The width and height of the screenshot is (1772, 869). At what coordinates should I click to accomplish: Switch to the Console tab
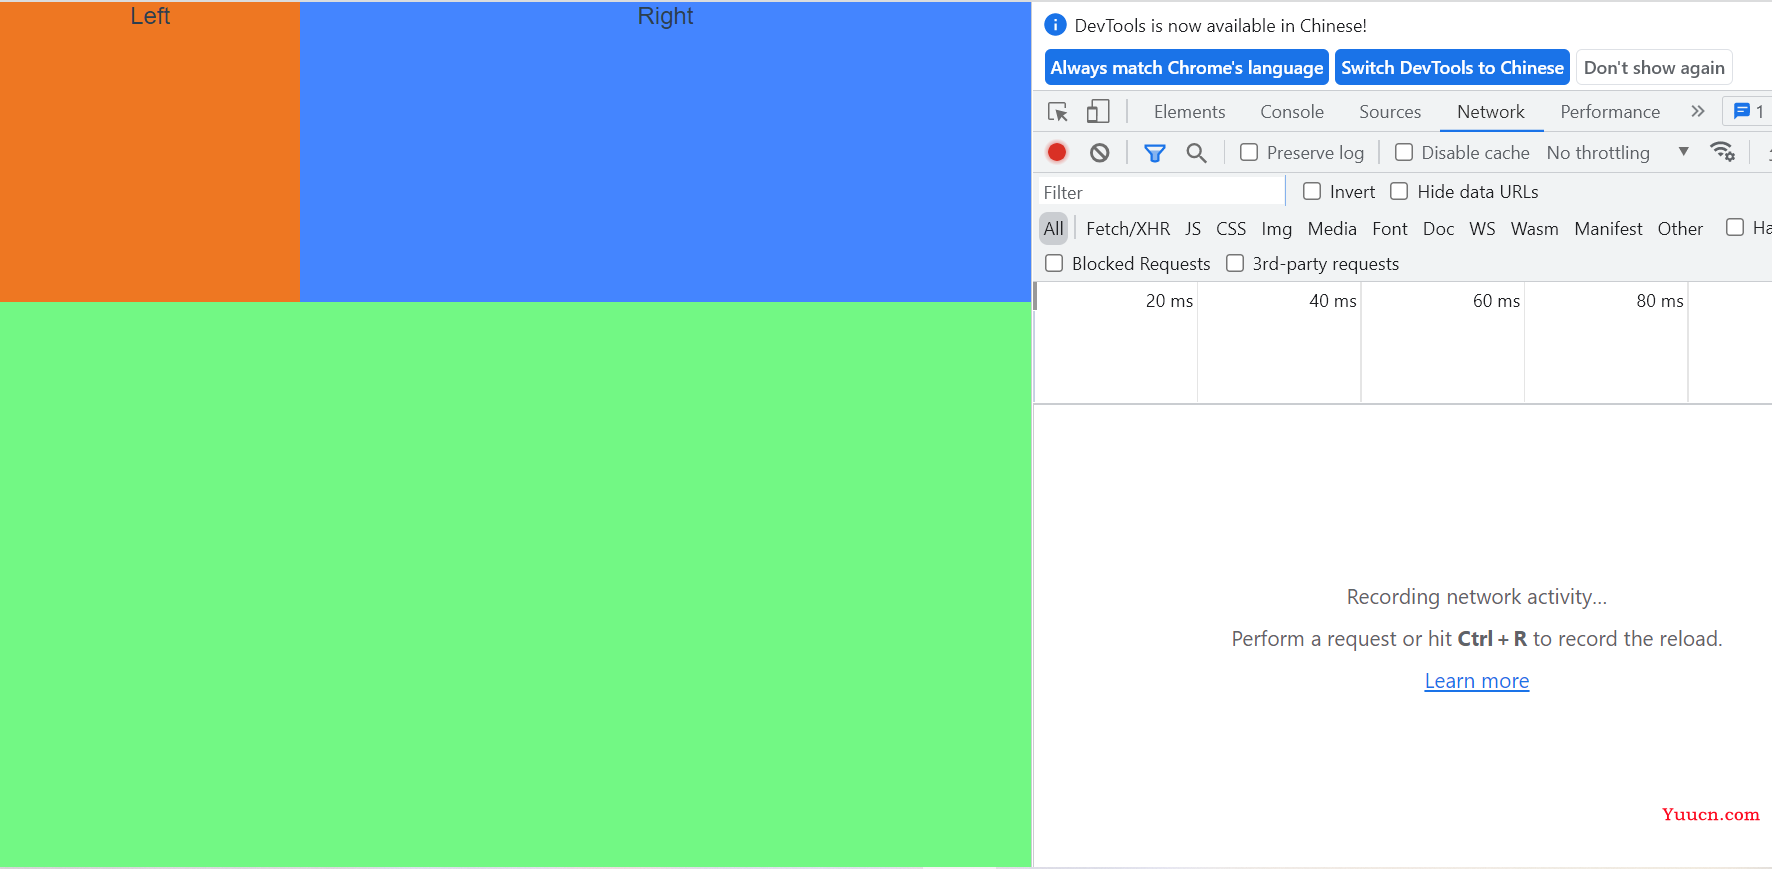1292,112
